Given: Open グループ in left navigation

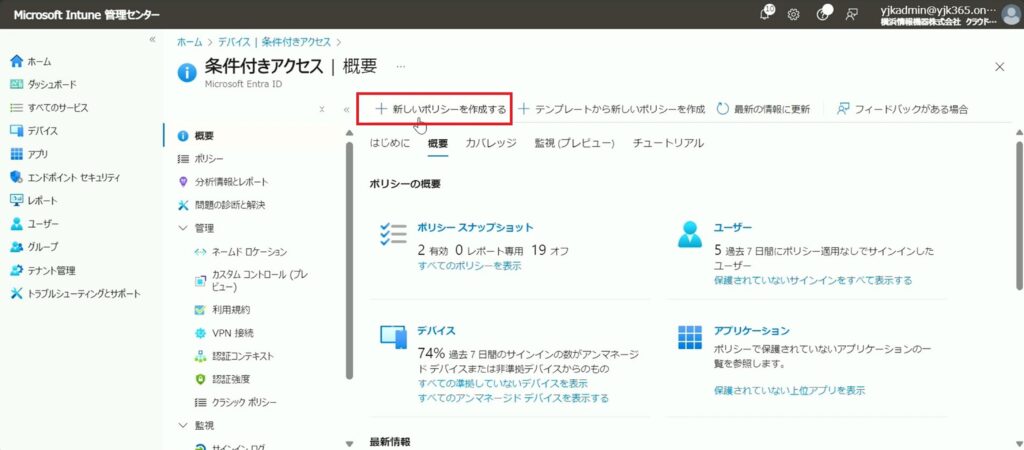Looking at the screenshot, I should (x=34, y=247).
